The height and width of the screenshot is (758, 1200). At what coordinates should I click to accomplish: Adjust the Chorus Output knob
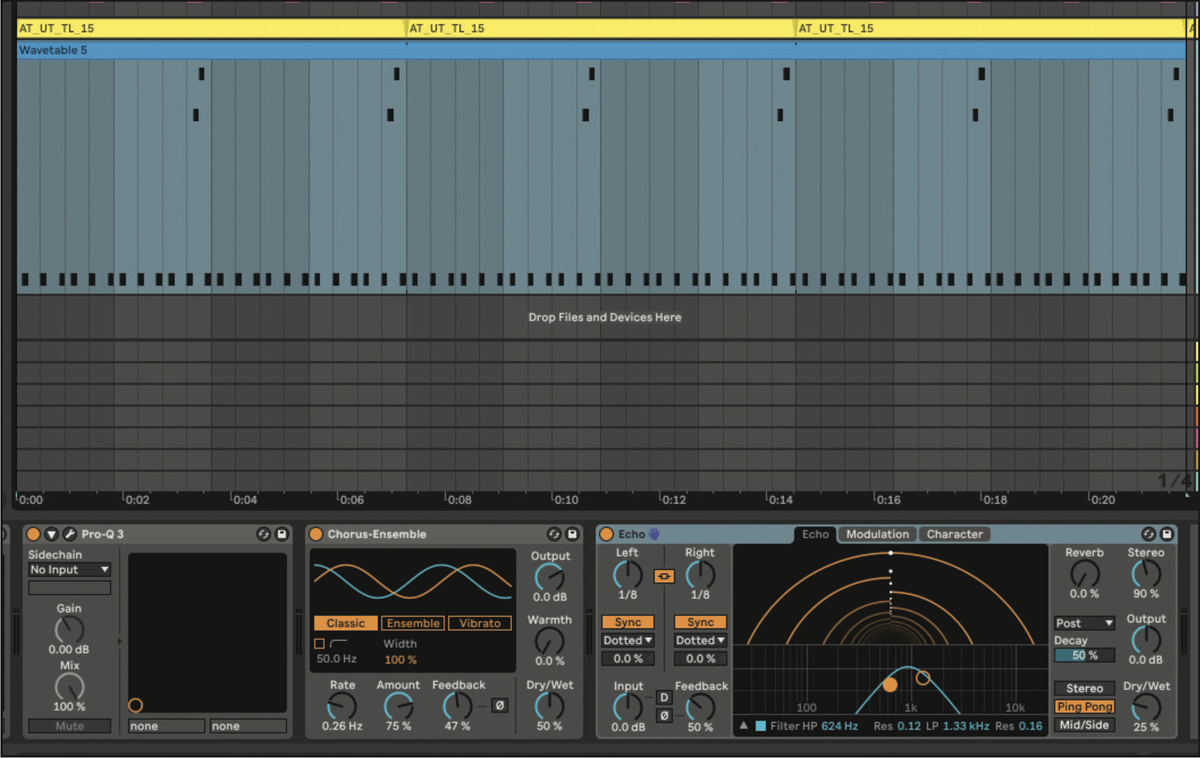pos(549,577)
